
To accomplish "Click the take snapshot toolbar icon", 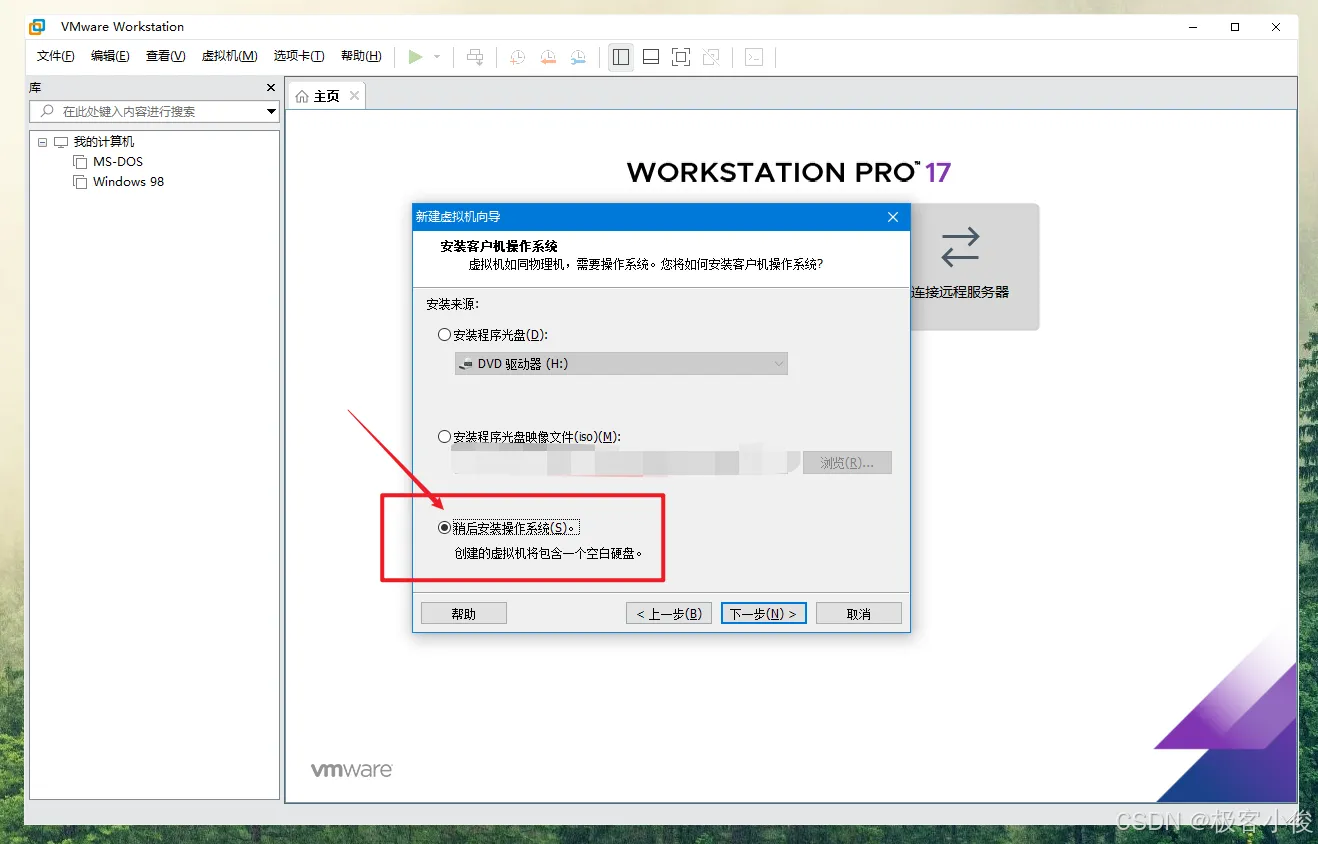I will pyautogui.click(x=517, y=57).
